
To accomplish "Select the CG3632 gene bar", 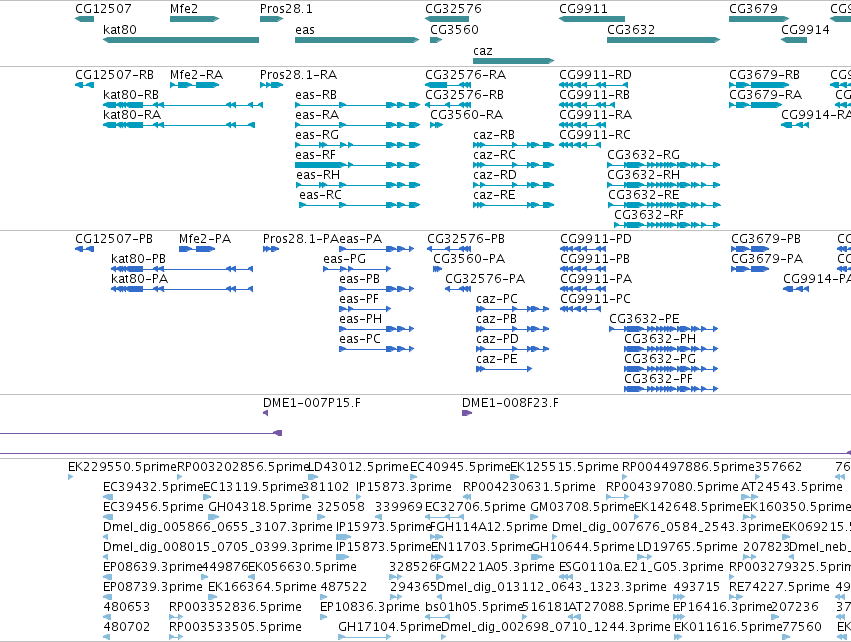I will (x=663, y=40).
